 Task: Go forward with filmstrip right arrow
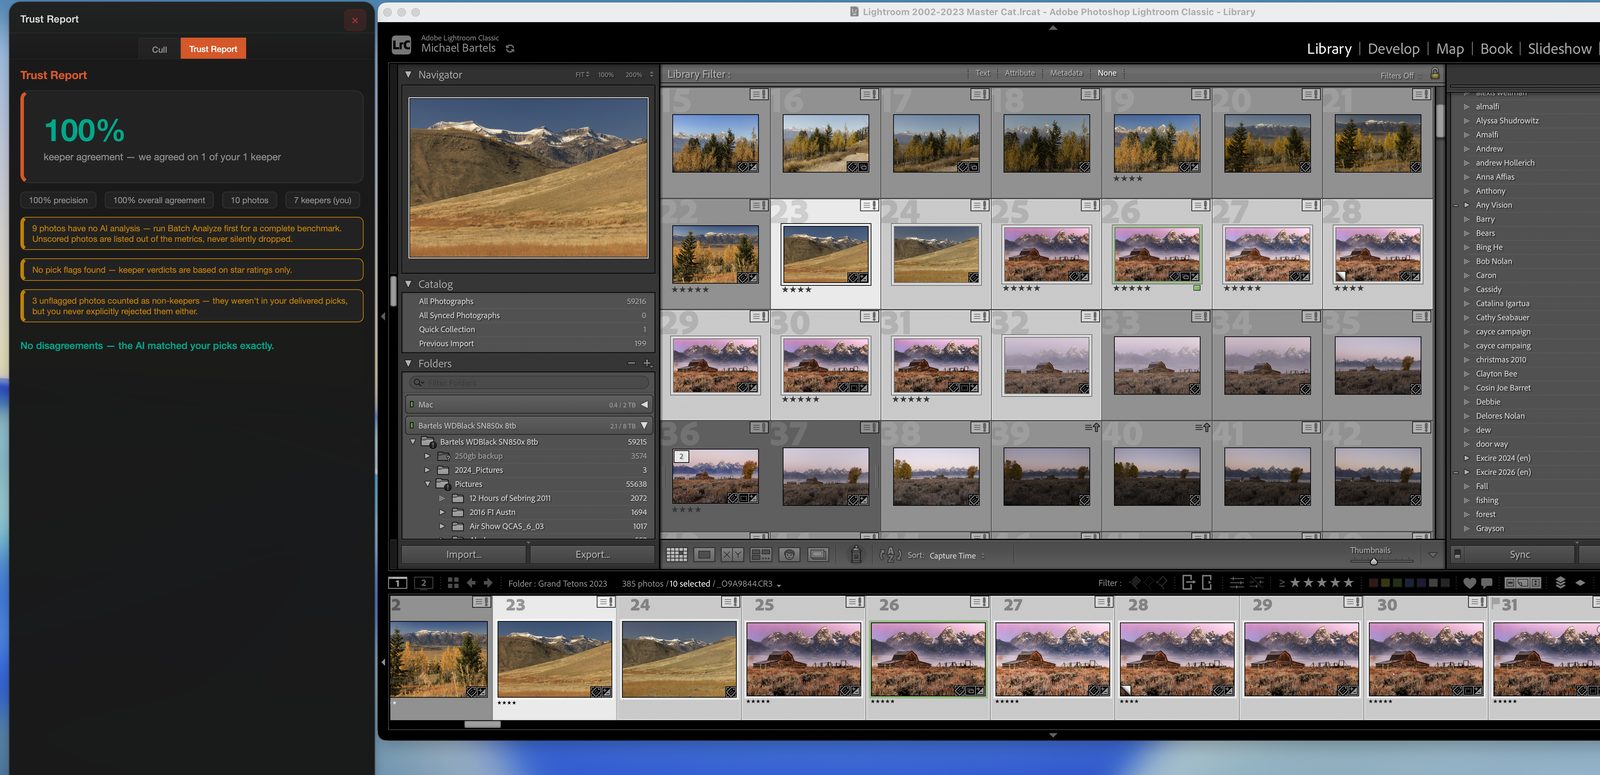click(488, 583)
